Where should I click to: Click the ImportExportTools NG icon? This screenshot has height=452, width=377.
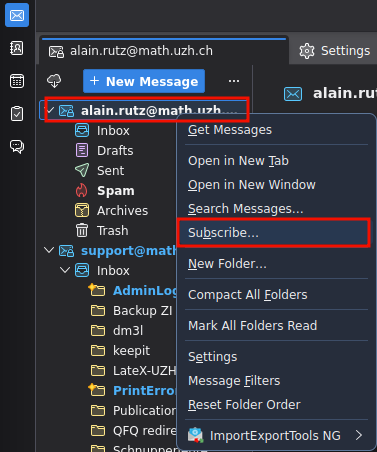point(196,435)
